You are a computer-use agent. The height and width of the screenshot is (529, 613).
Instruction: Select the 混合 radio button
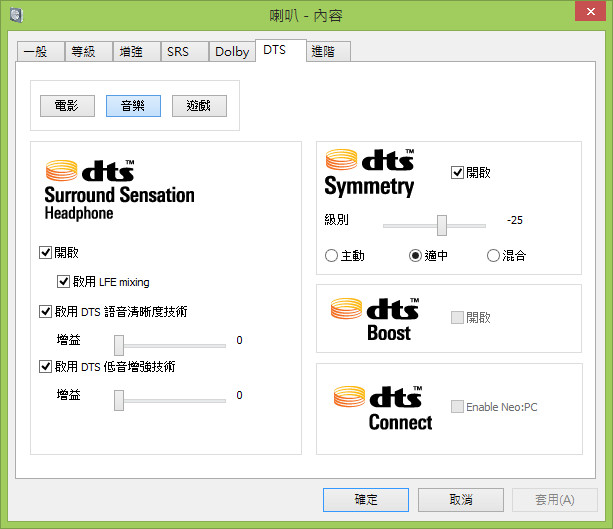pos(493,256)
